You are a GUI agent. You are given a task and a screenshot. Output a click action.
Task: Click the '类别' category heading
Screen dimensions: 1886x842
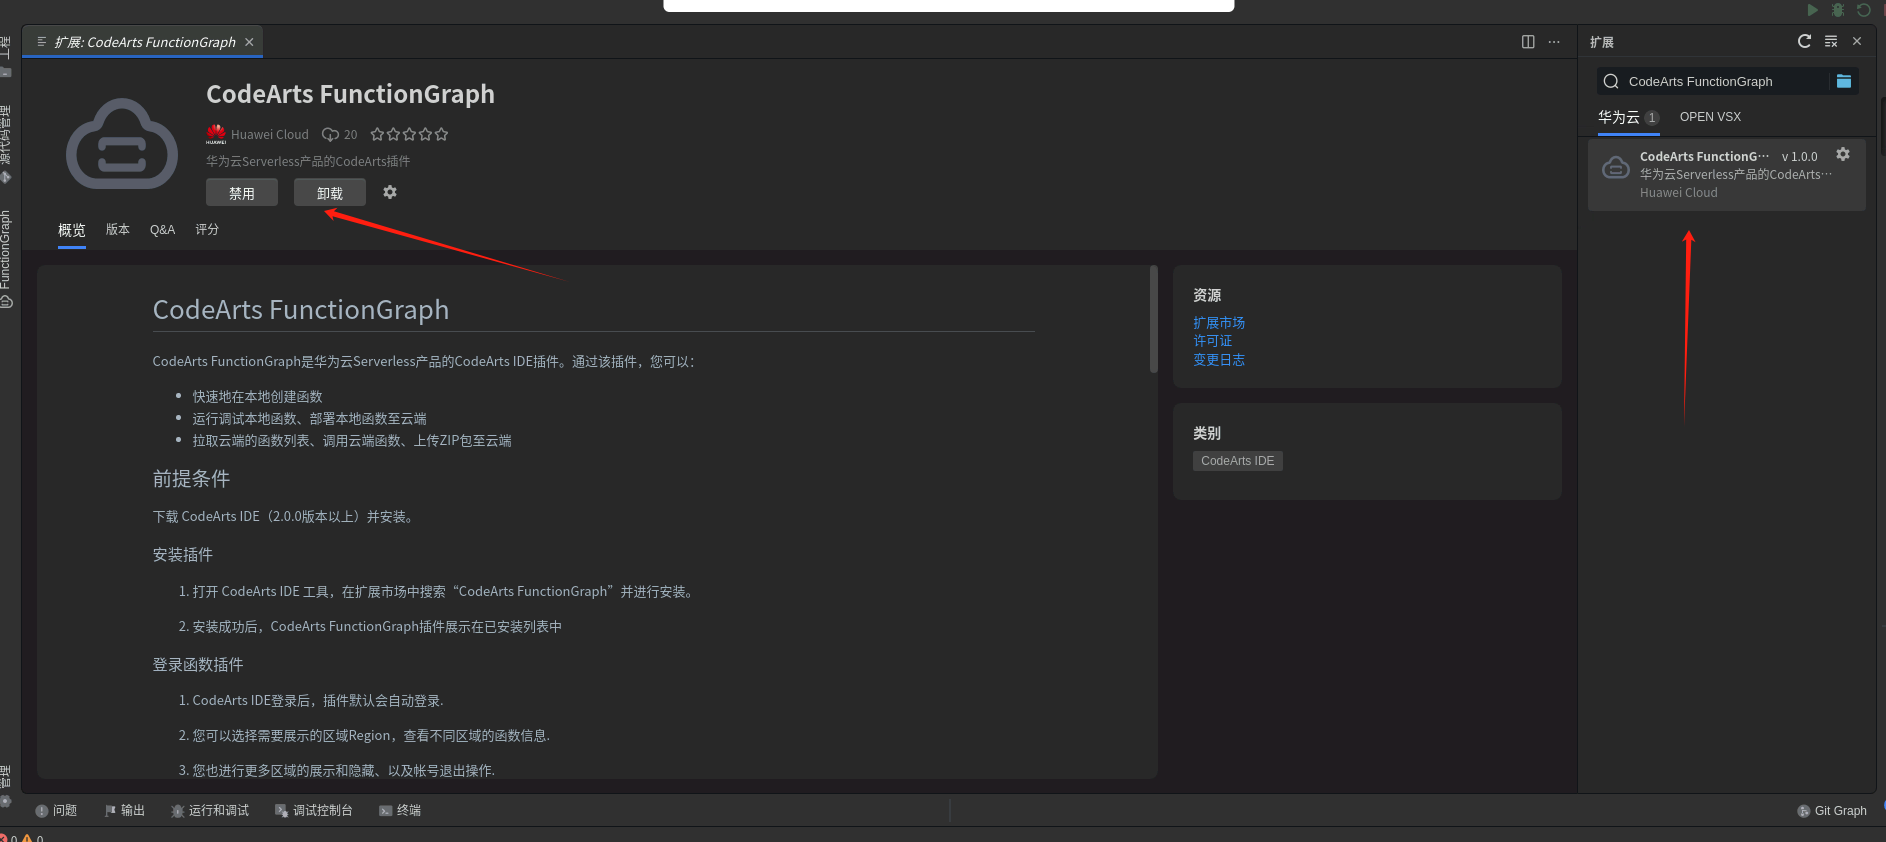click(1207, 433)
